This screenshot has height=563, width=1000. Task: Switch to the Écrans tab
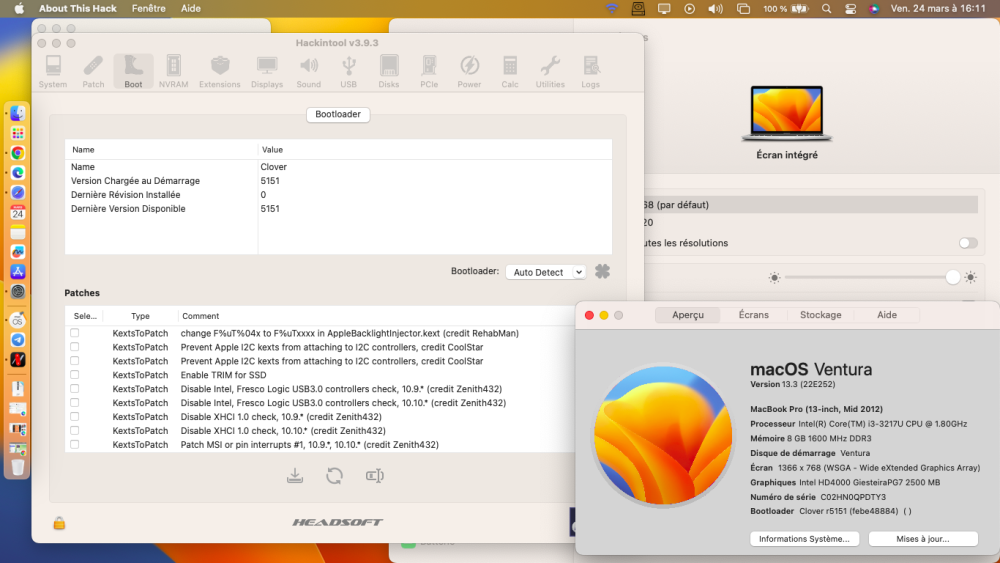click(753, 315)
